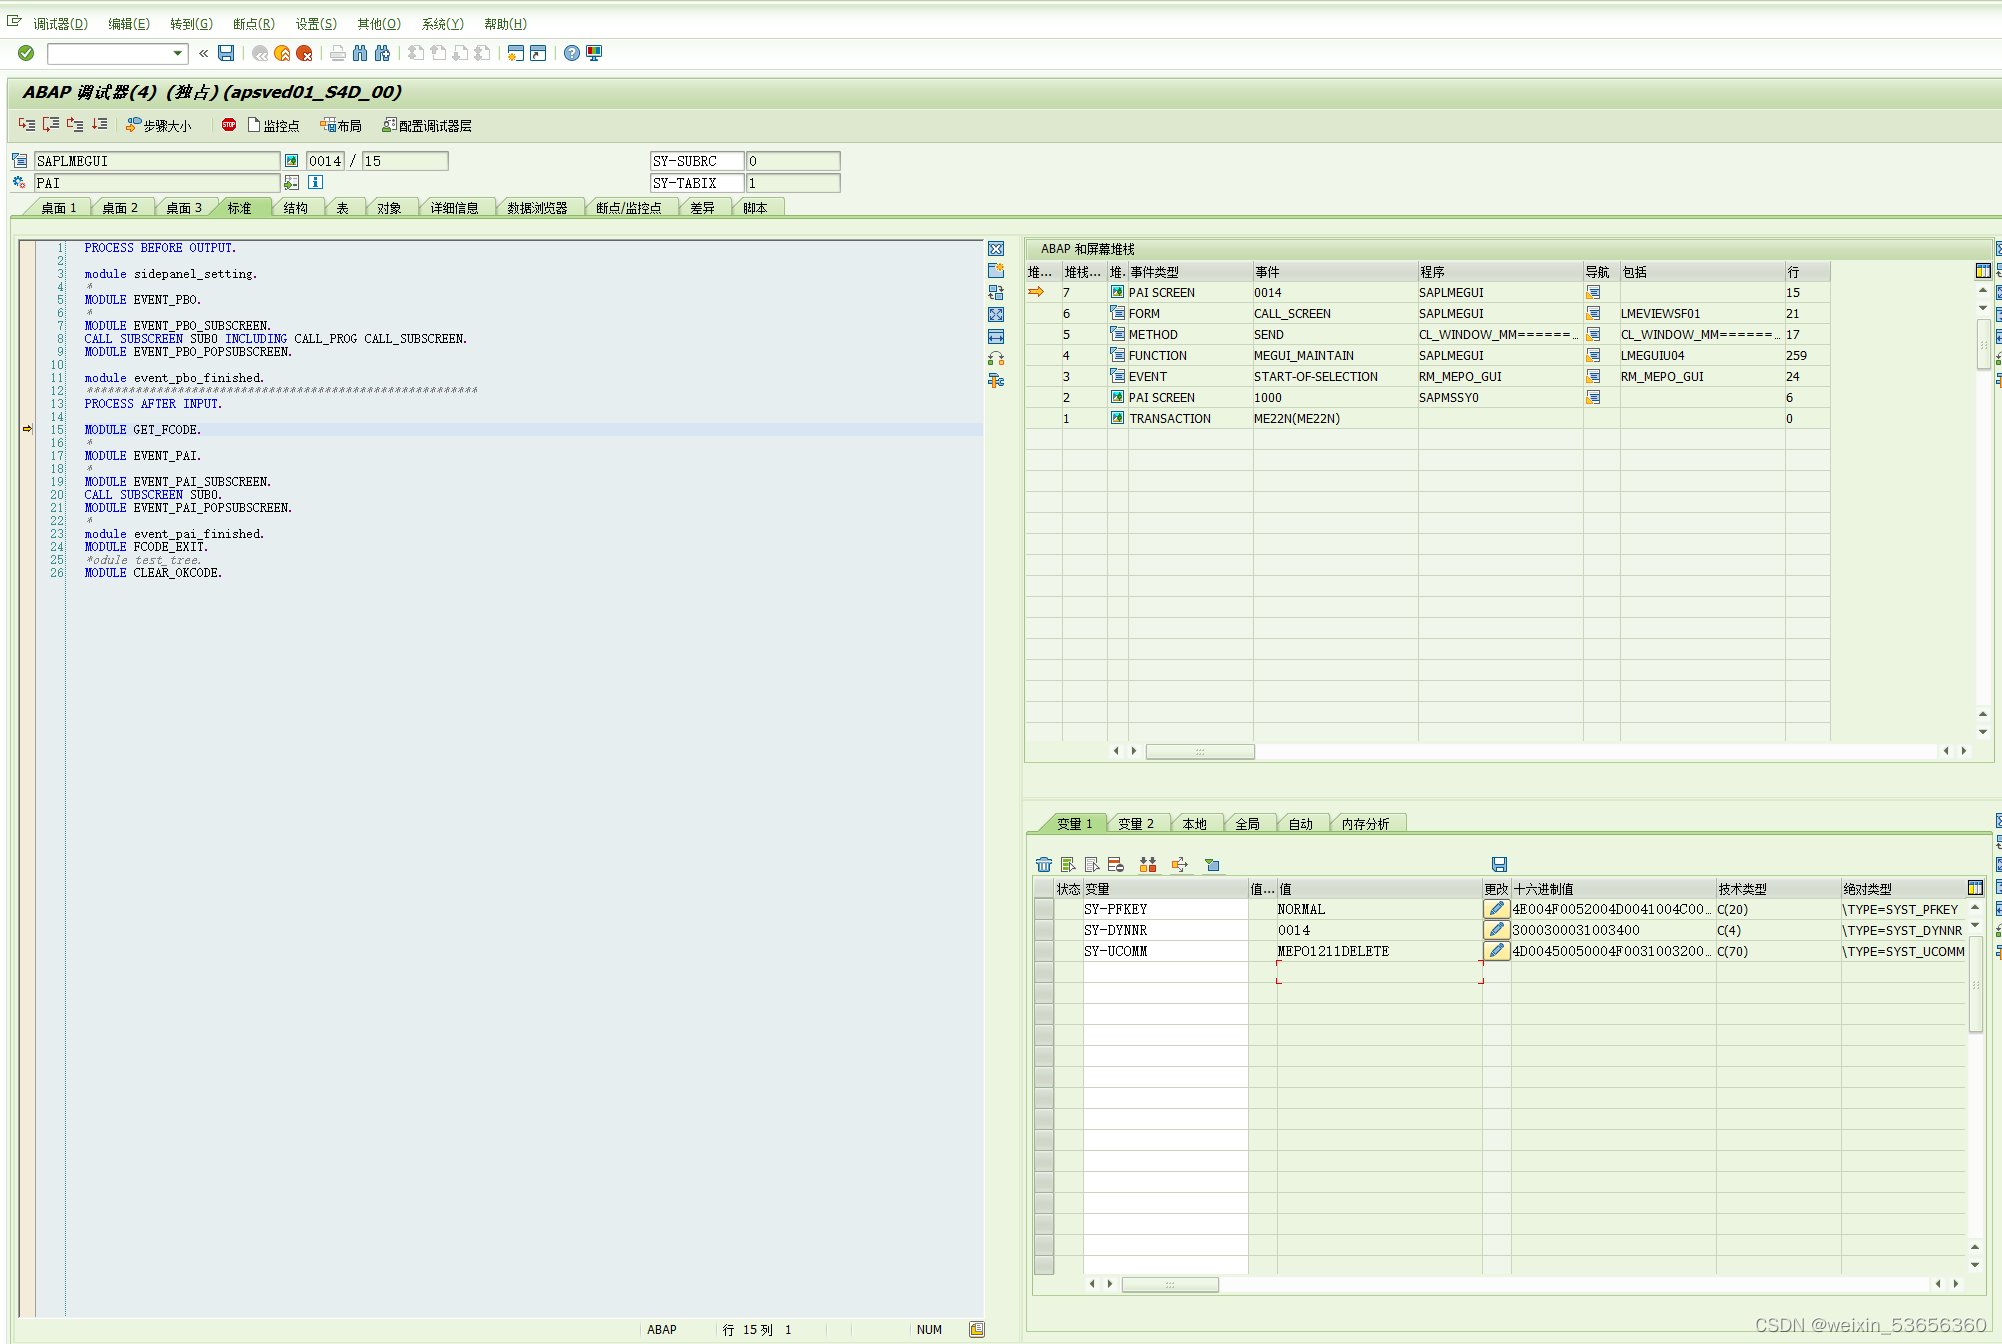2002x1344 pixels.
Task: Open the 断点(R) menu
Action: [253, 24]
